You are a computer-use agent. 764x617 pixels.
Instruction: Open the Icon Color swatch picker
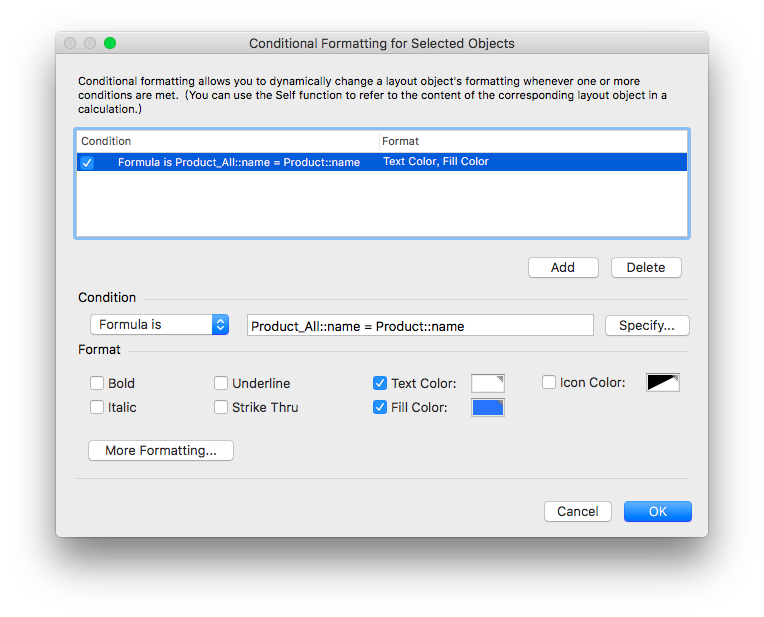(663, 383)
